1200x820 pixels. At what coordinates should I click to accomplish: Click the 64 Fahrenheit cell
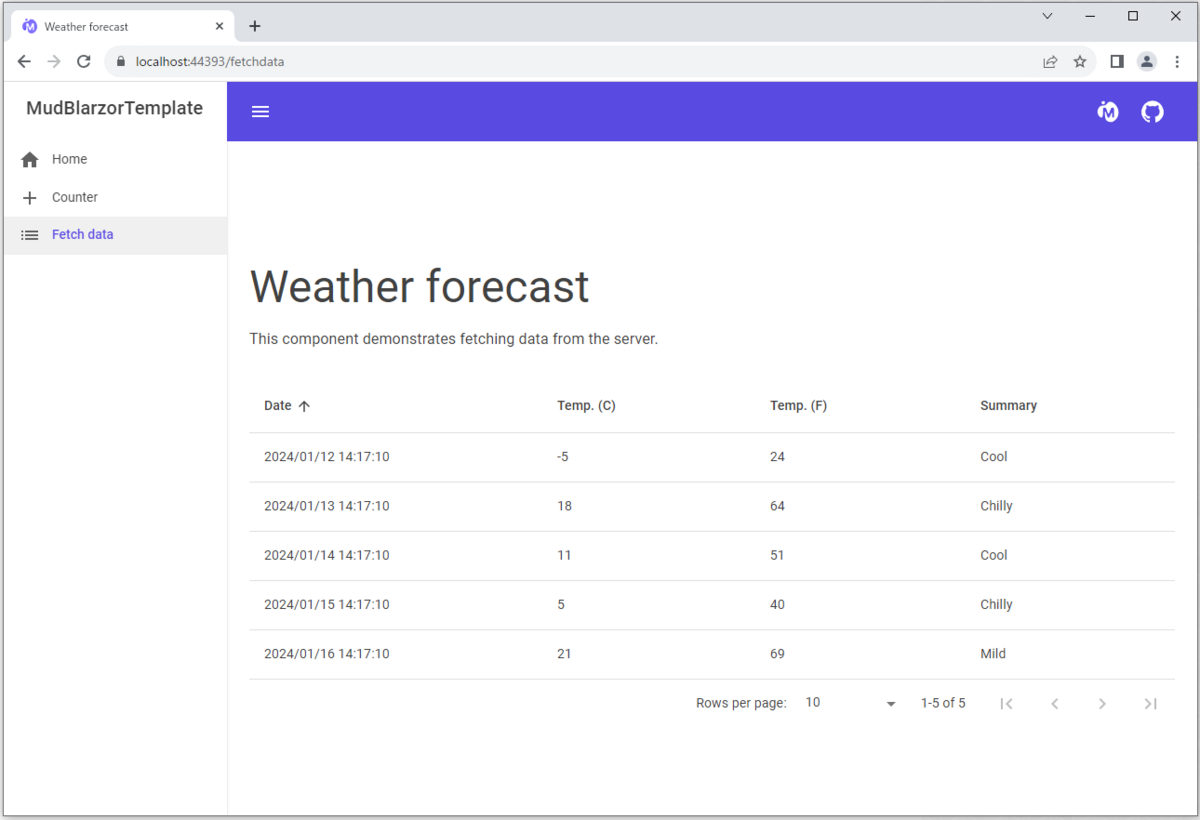(x=777, y=506)
